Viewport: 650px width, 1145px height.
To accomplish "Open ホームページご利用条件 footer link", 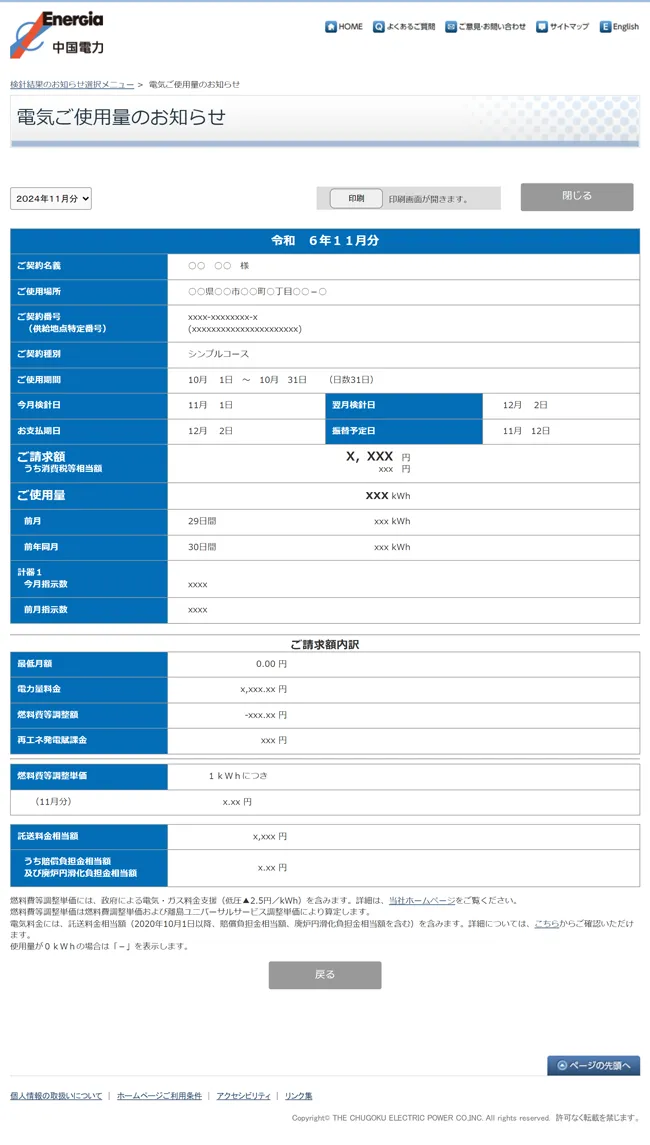I will (x=159, y=1096).
